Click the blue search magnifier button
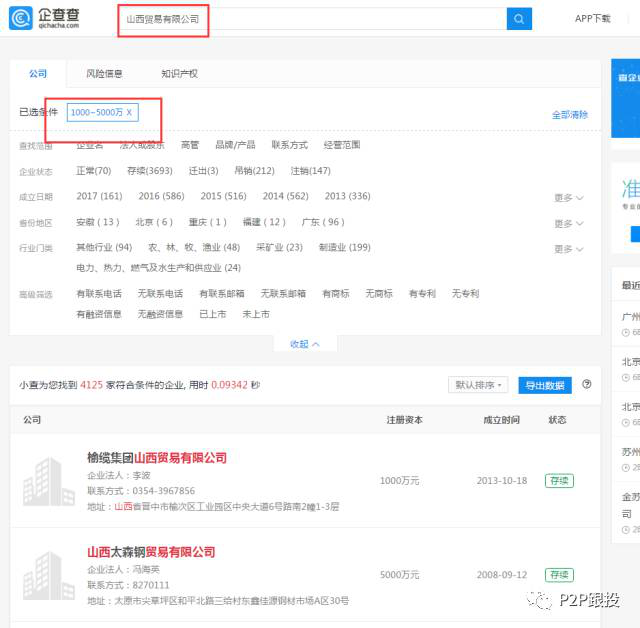 519,19
